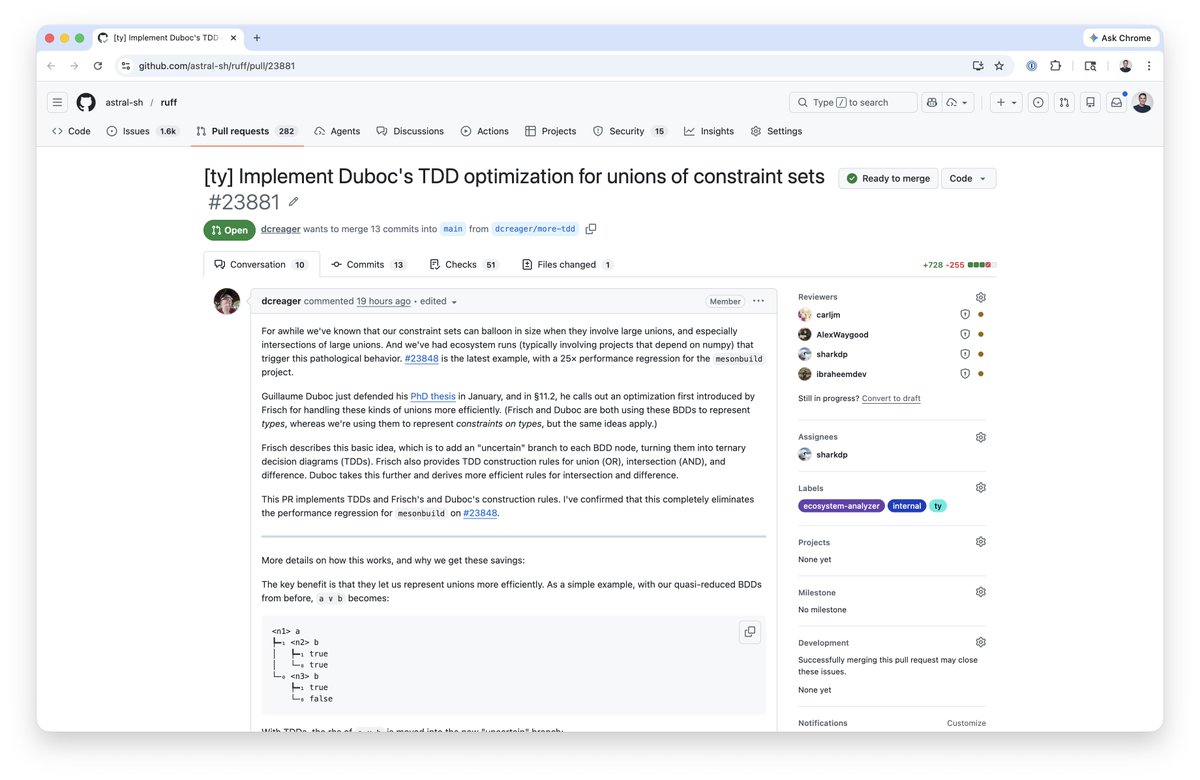Open 1Password extension icon
The height and width of the screenshot is (780, 1200).
point(1031,66)
